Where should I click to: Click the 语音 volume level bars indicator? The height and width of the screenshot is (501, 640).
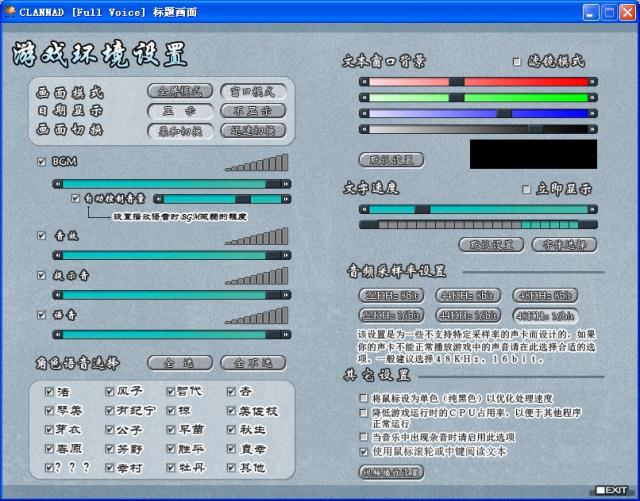[x=256, y=316]
